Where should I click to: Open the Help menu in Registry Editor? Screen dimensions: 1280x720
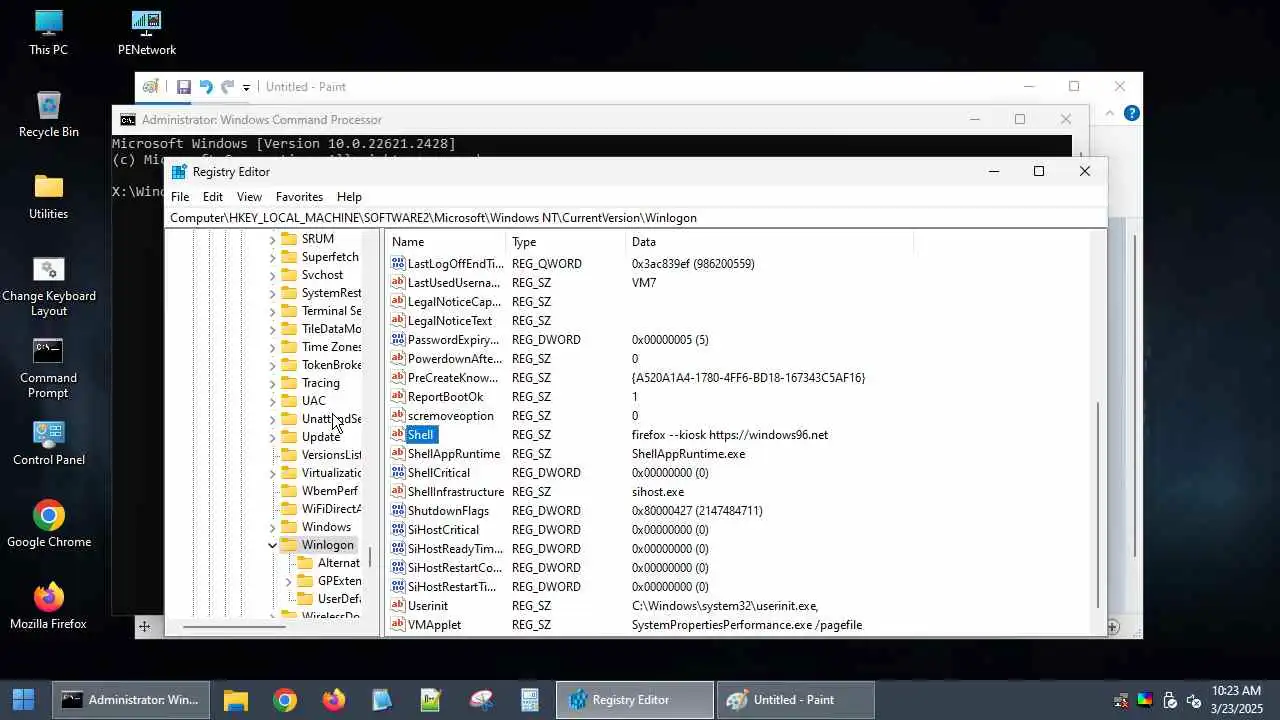[349, 197]
